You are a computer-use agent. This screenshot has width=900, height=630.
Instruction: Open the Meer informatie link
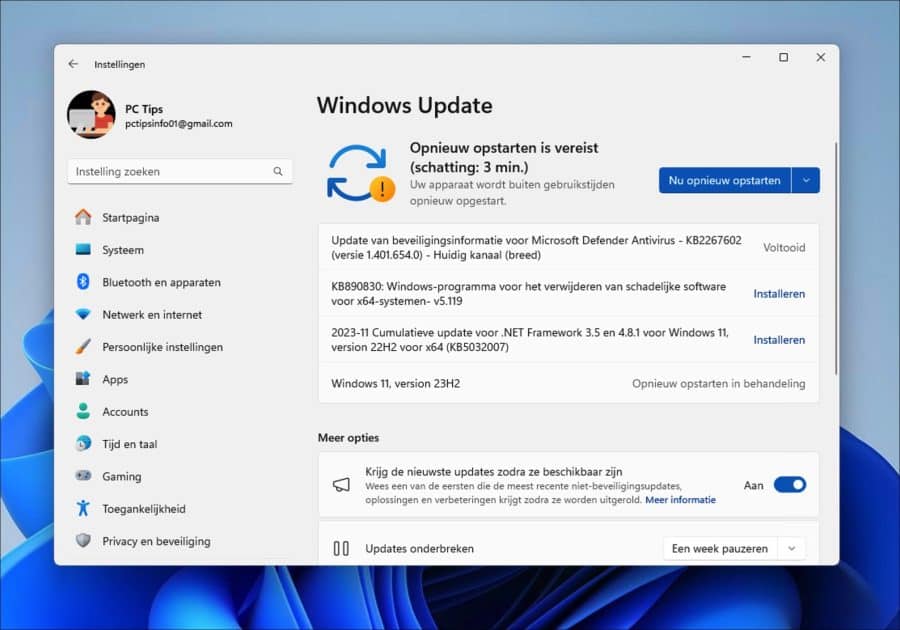coord(680,500)
